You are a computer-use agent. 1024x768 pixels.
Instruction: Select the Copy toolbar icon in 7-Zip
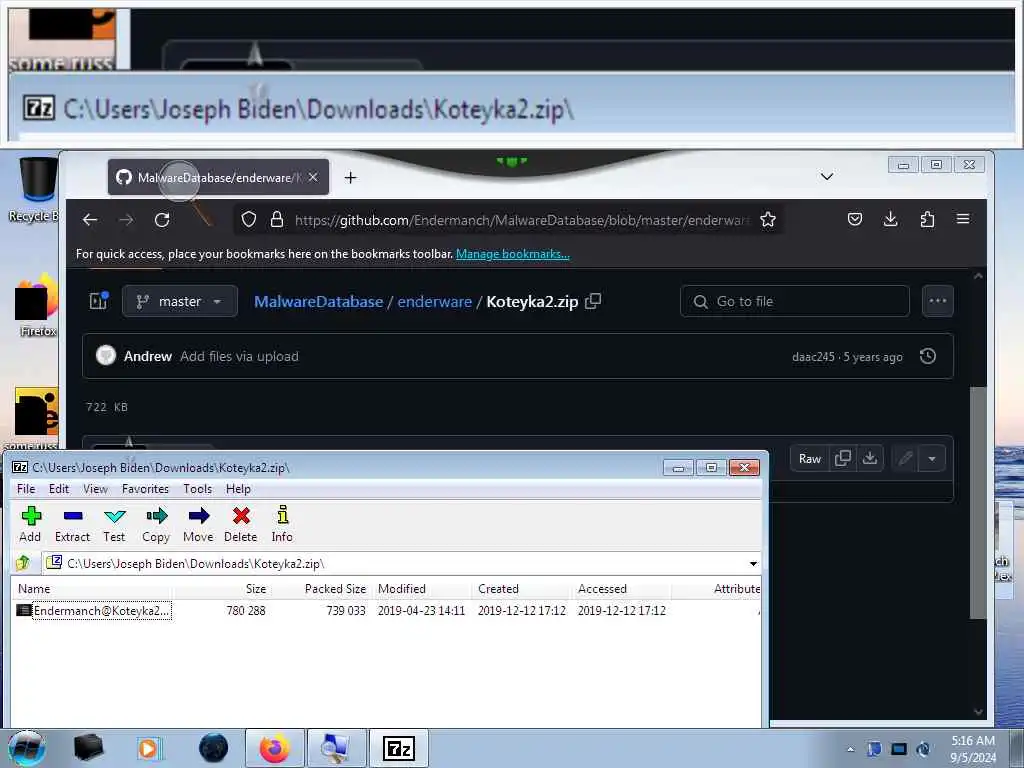[x=156, y=524]
